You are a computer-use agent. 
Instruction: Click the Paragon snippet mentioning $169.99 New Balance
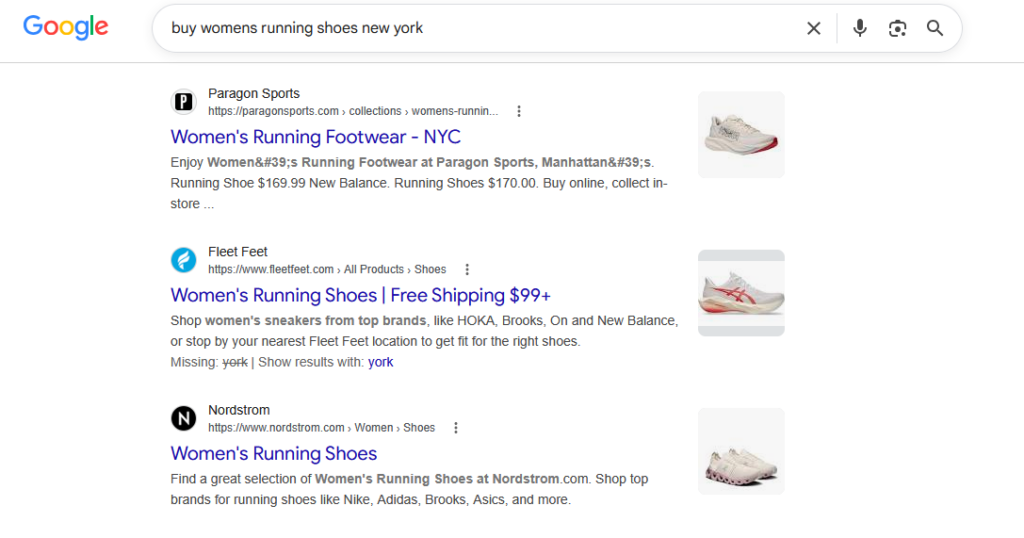tap(419, 183)
